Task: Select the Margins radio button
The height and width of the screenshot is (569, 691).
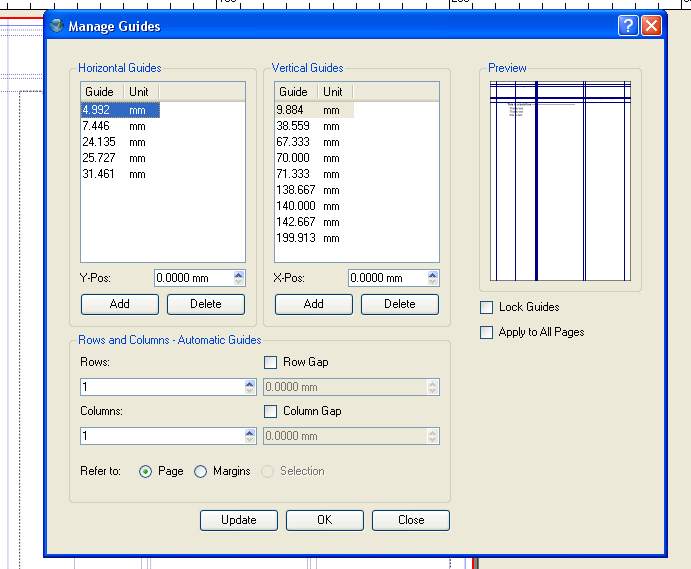Action: click(x=200, y=471)
